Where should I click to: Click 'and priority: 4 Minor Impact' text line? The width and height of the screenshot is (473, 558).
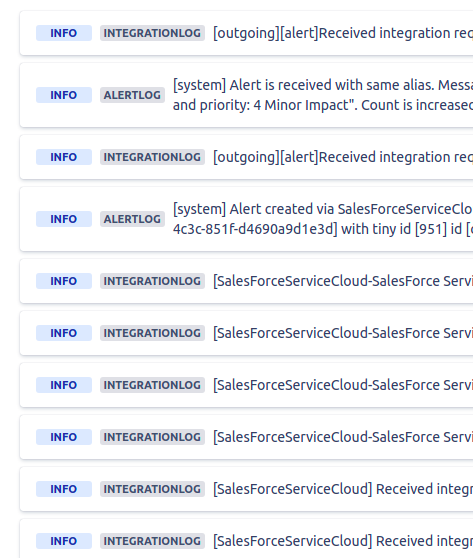(x=323, y=105)
